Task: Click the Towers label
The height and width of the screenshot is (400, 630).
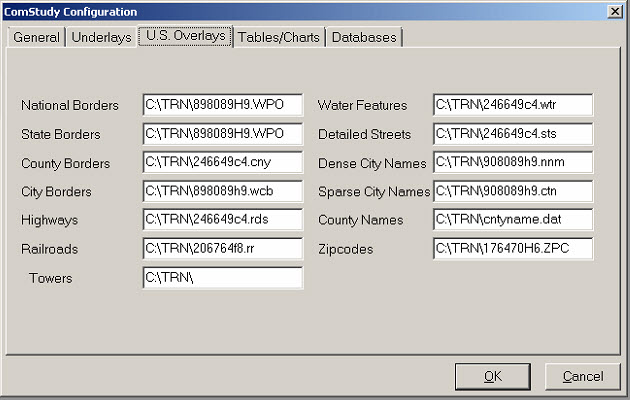Action: click(x=51, y=278)
